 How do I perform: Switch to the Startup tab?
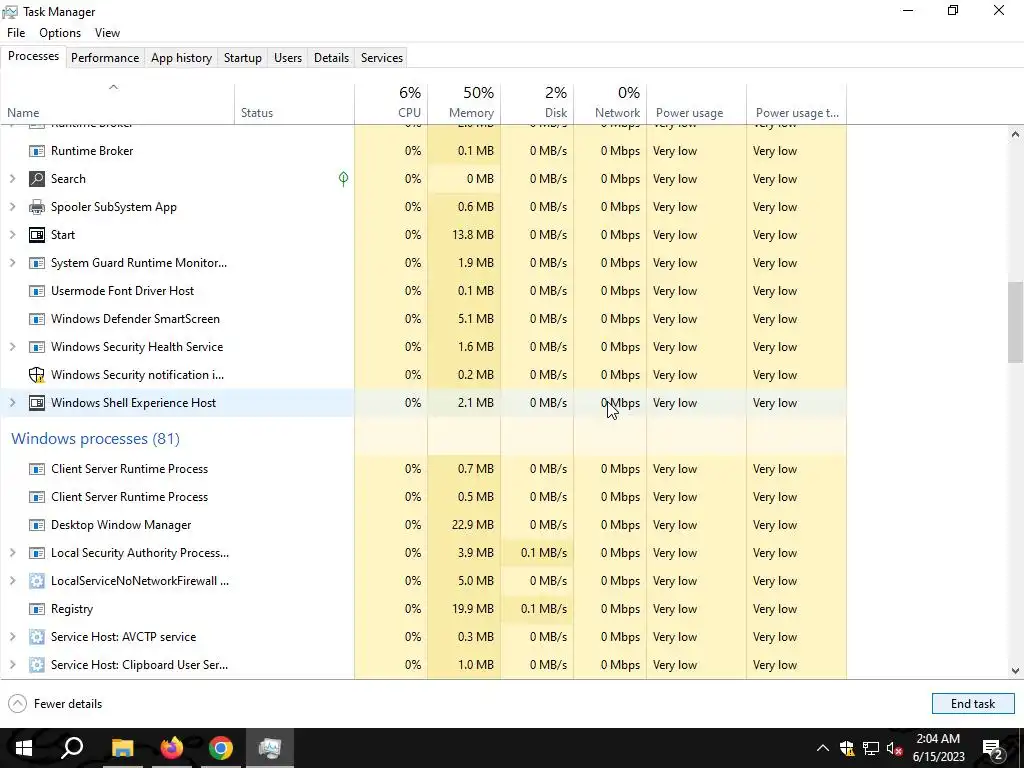(243, 58)
